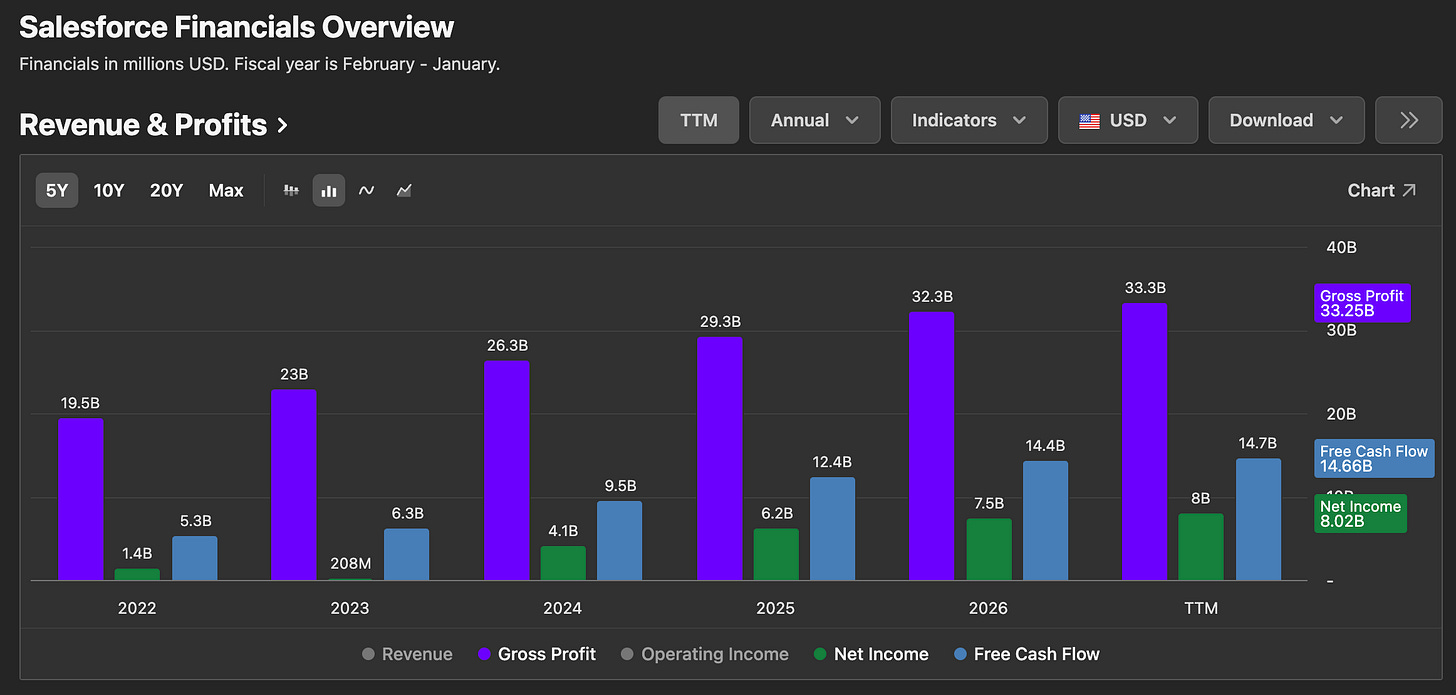The image size is (1456, 695).
Task: Open the Revenue & Profits section link
Action: (154, 125)
